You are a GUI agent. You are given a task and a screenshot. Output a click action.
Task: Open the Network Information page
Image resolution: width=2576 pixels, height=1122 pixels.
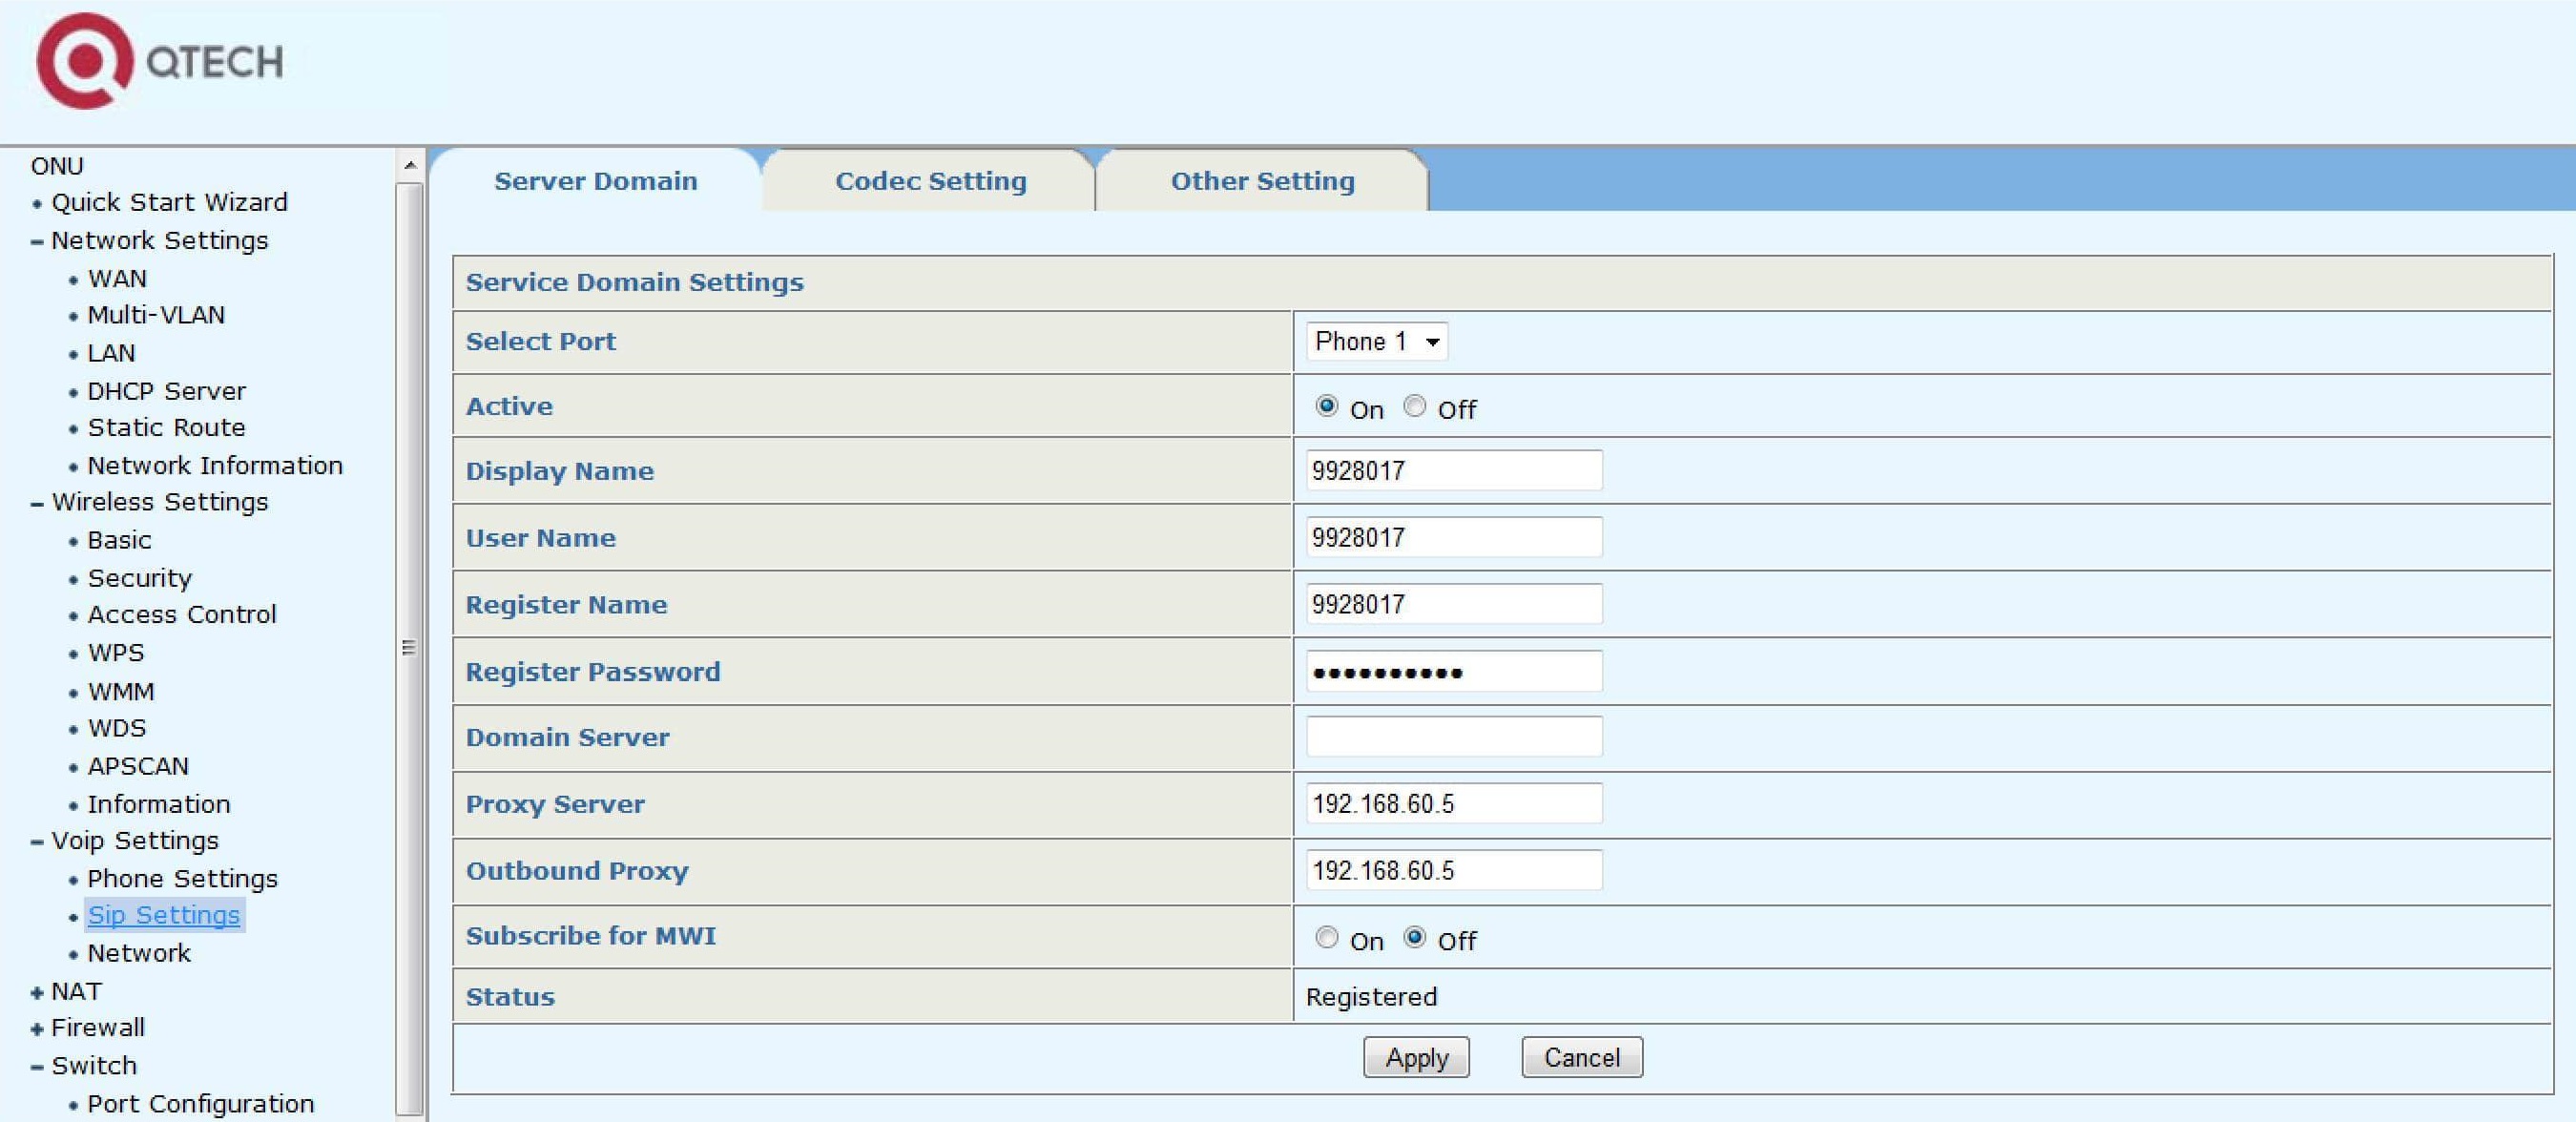tap(215, 466)
